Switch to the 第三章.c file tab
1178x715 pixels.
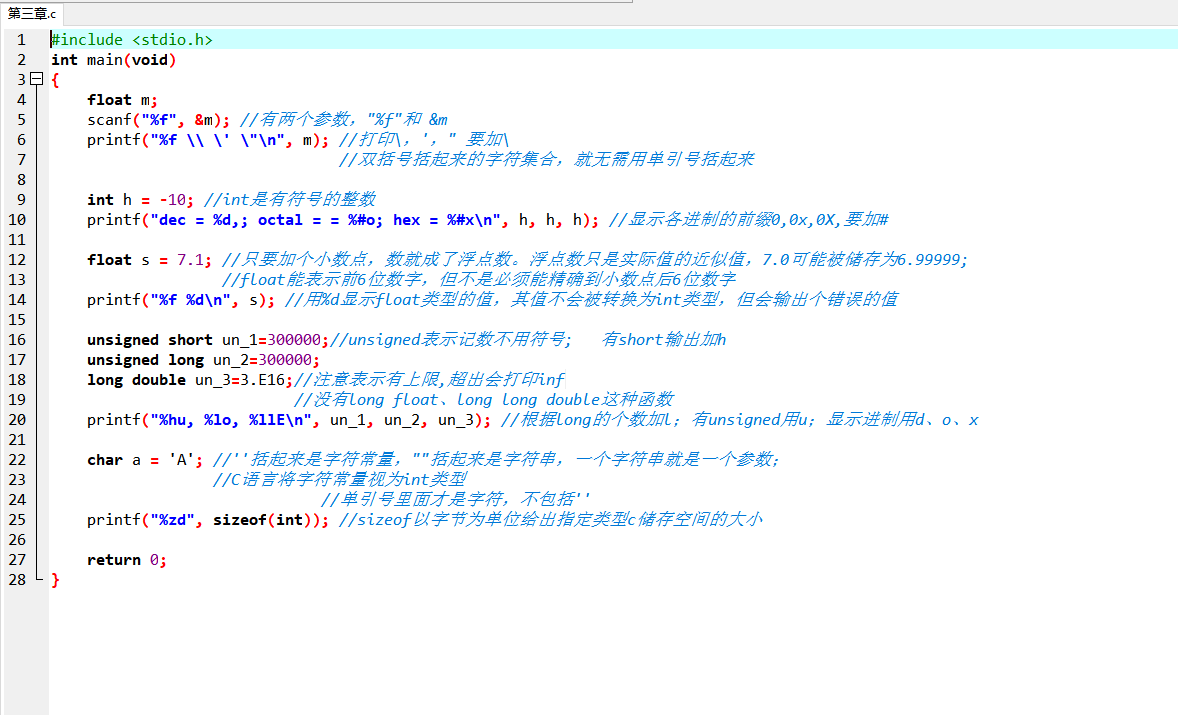click(32, 14)
